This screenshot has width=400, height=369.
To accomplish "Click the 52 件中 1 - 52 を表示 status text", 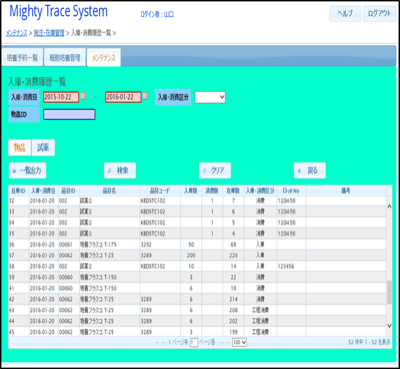I will click(x=369, y=342).
